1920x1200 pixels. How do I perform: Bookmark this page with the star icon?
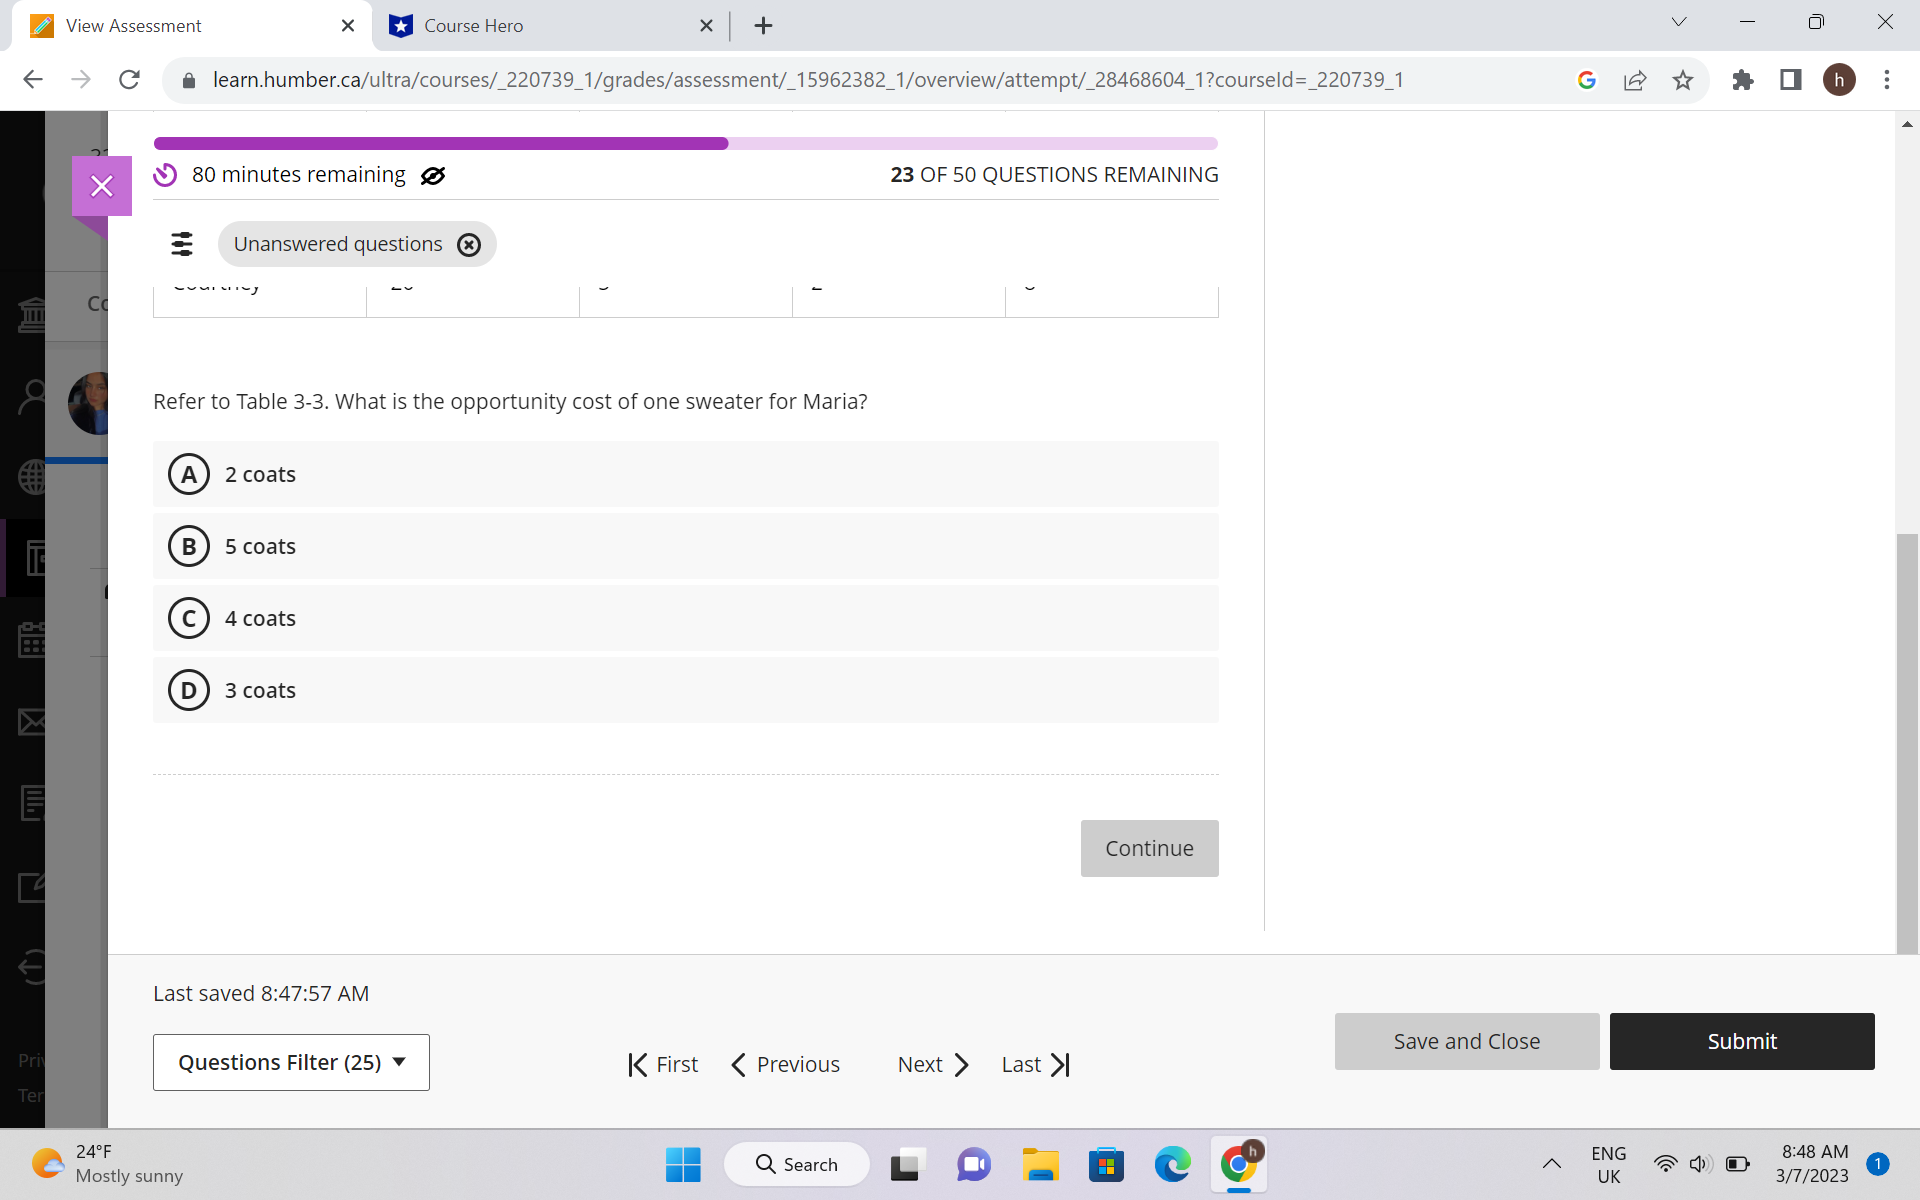[x=1683, y=80]
